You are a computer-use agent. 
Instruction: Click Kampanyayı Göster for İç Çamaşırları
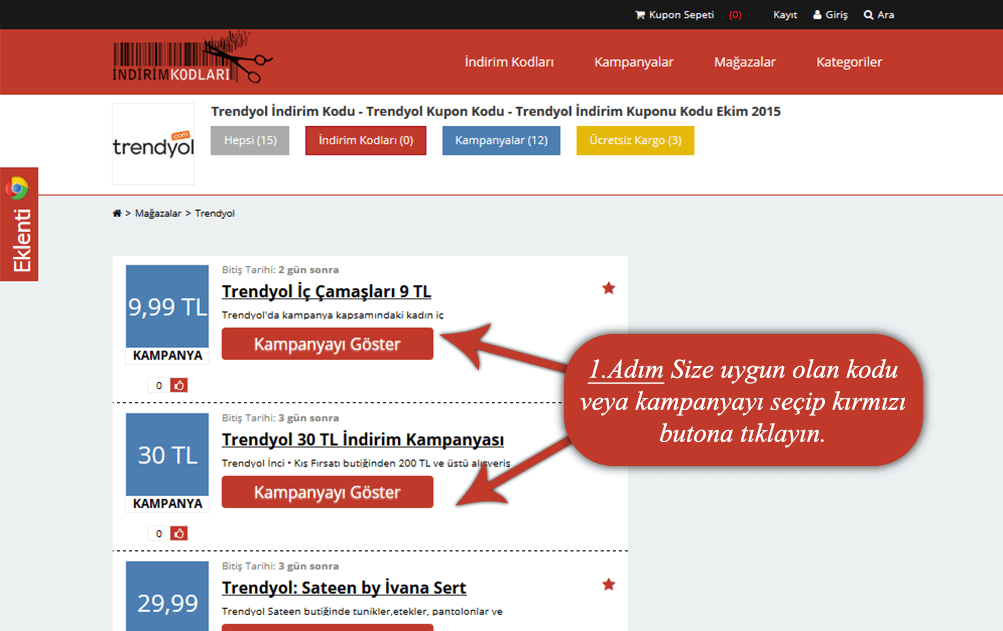[328, 344]
